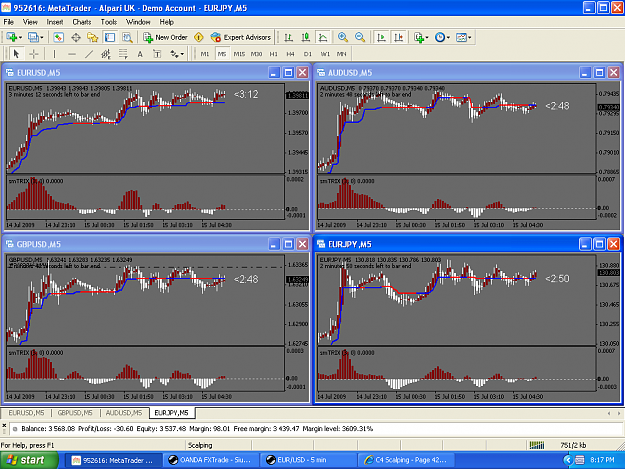Select the Cursor arrow tool
Image resolution: width=625 pixels, height=469 pixels.
coord(16,54)
